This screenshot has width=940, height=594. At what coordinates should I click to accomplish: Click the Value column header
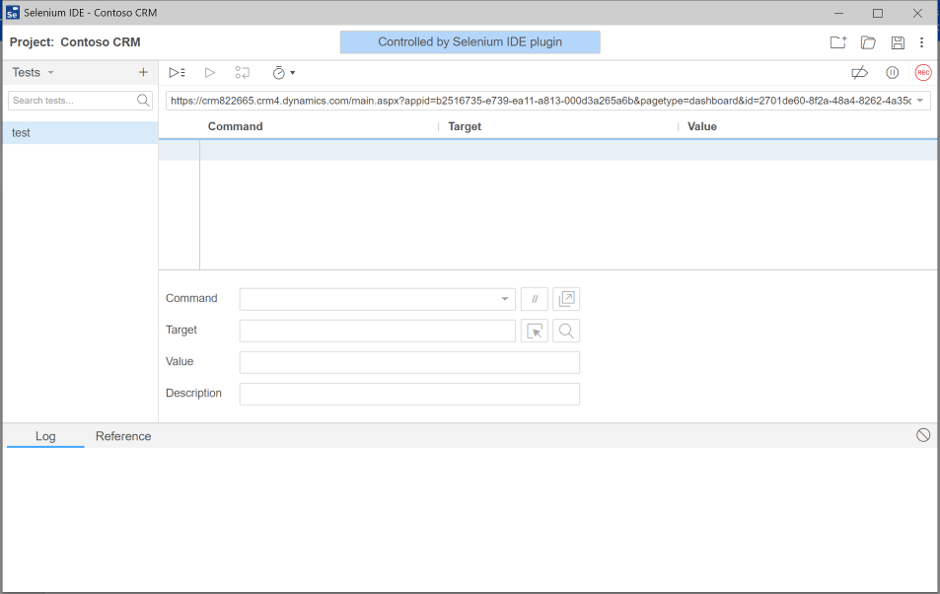coord(702,126)
